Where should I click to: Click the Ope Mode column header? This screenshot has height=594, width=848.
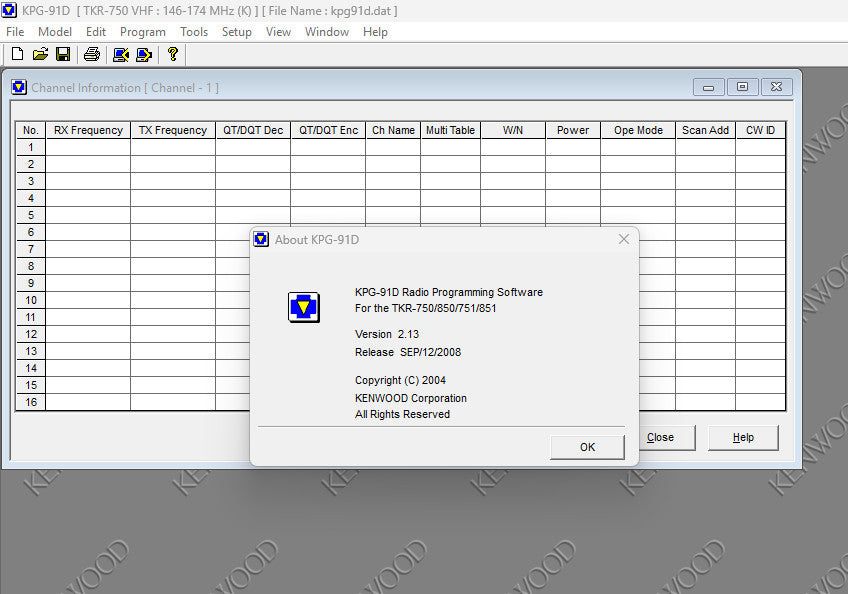pyautogui.click(x=638, y=130)
